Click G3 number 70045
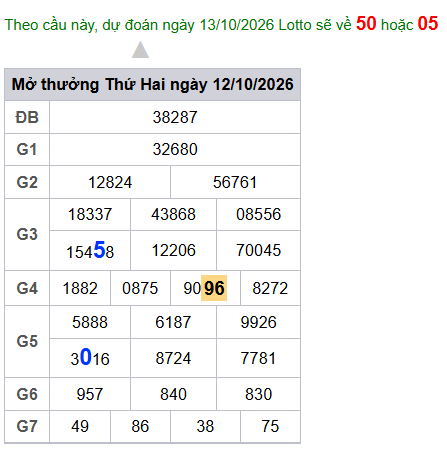This screenshot has width=447, height=450. [259, 251]
